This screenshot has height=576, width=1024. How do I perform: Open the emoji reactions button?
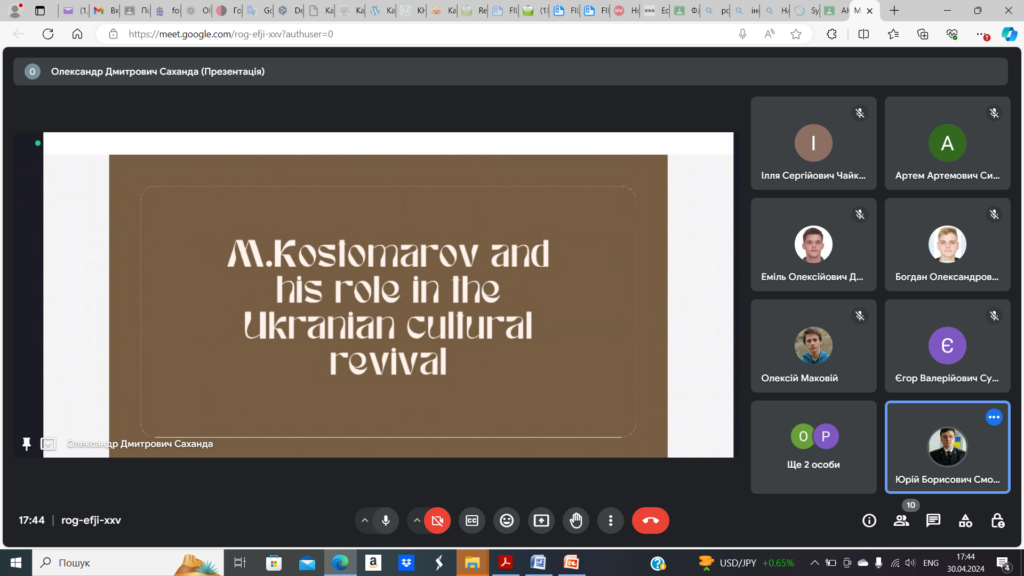(x=507, y=520)
